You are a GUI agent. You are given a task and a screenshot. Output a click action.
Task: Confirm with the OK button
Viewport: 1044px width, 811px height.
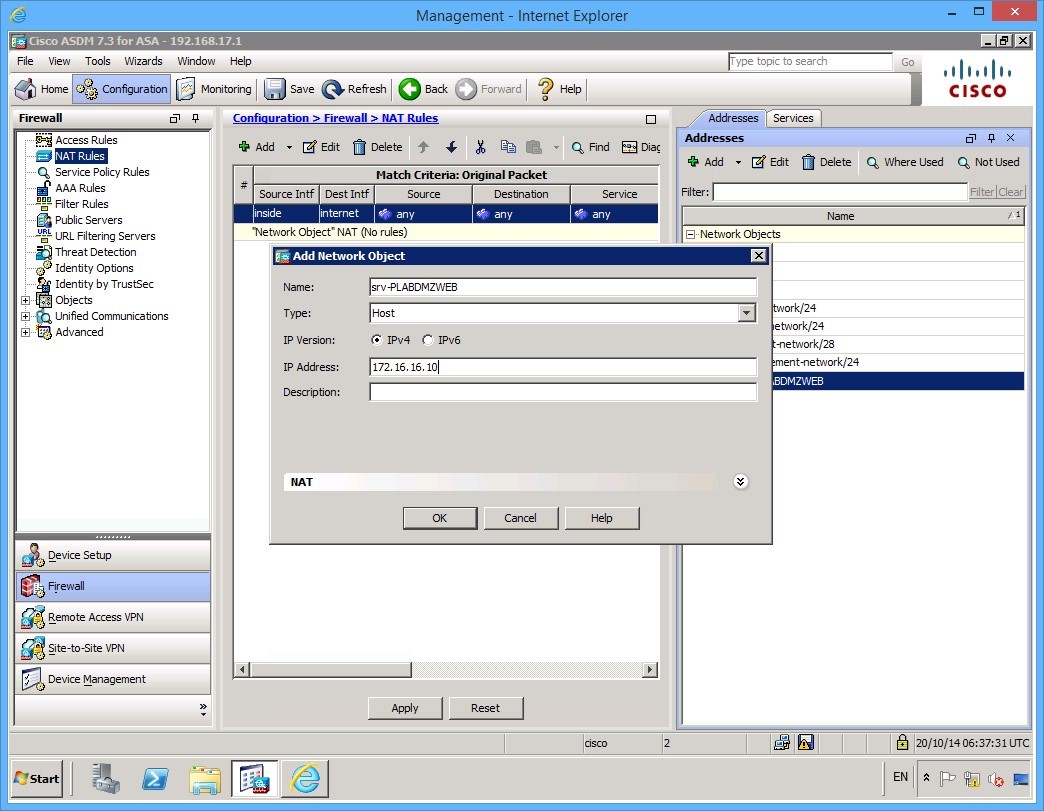pyautogui.click(x=439, y=518)
